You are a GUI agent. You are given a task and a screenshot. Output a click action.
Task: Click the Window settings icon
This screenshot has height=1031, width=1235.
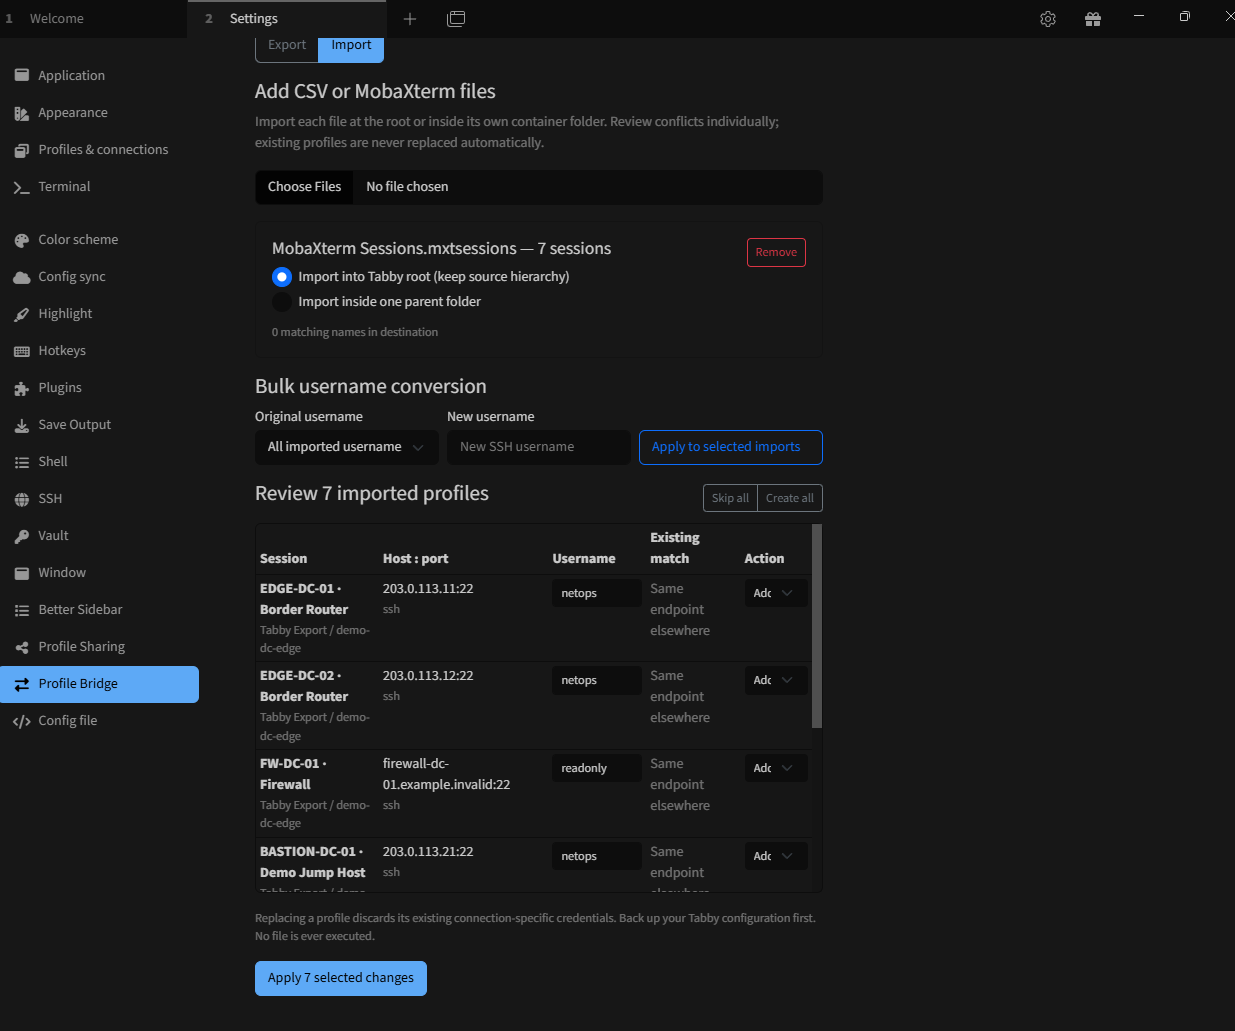21,573
